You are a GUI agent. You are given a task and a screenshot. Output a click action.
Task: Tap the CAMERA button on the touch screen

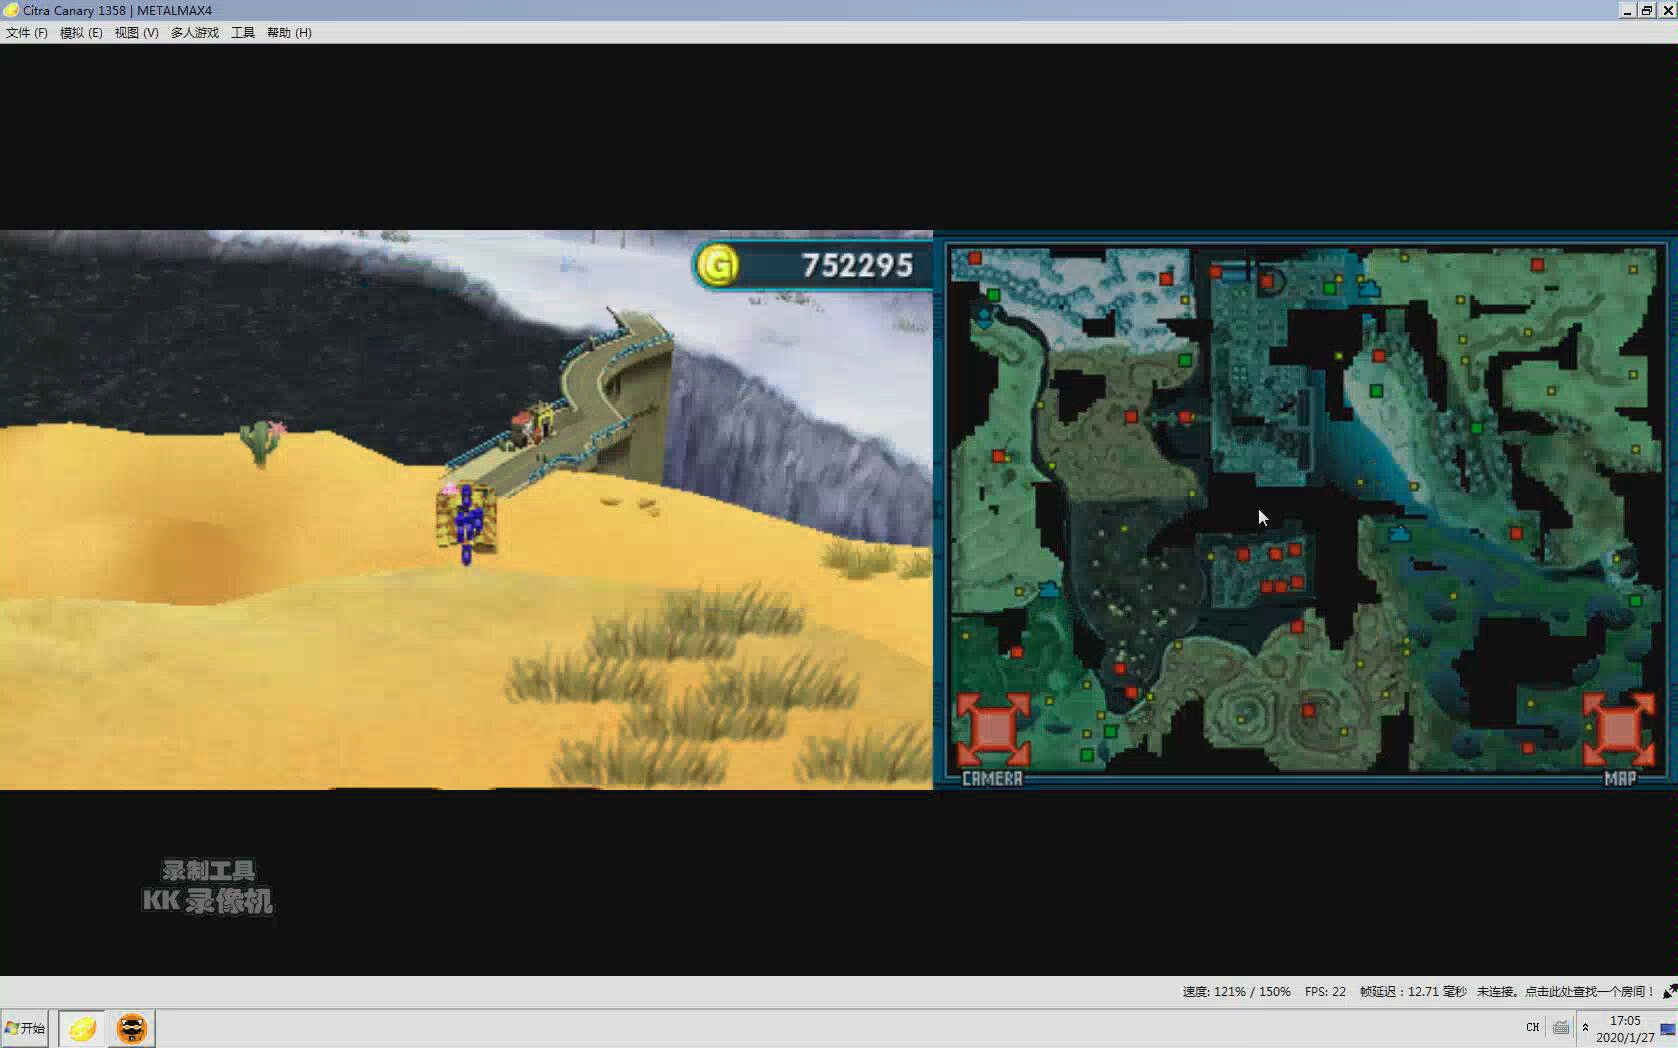993,738
